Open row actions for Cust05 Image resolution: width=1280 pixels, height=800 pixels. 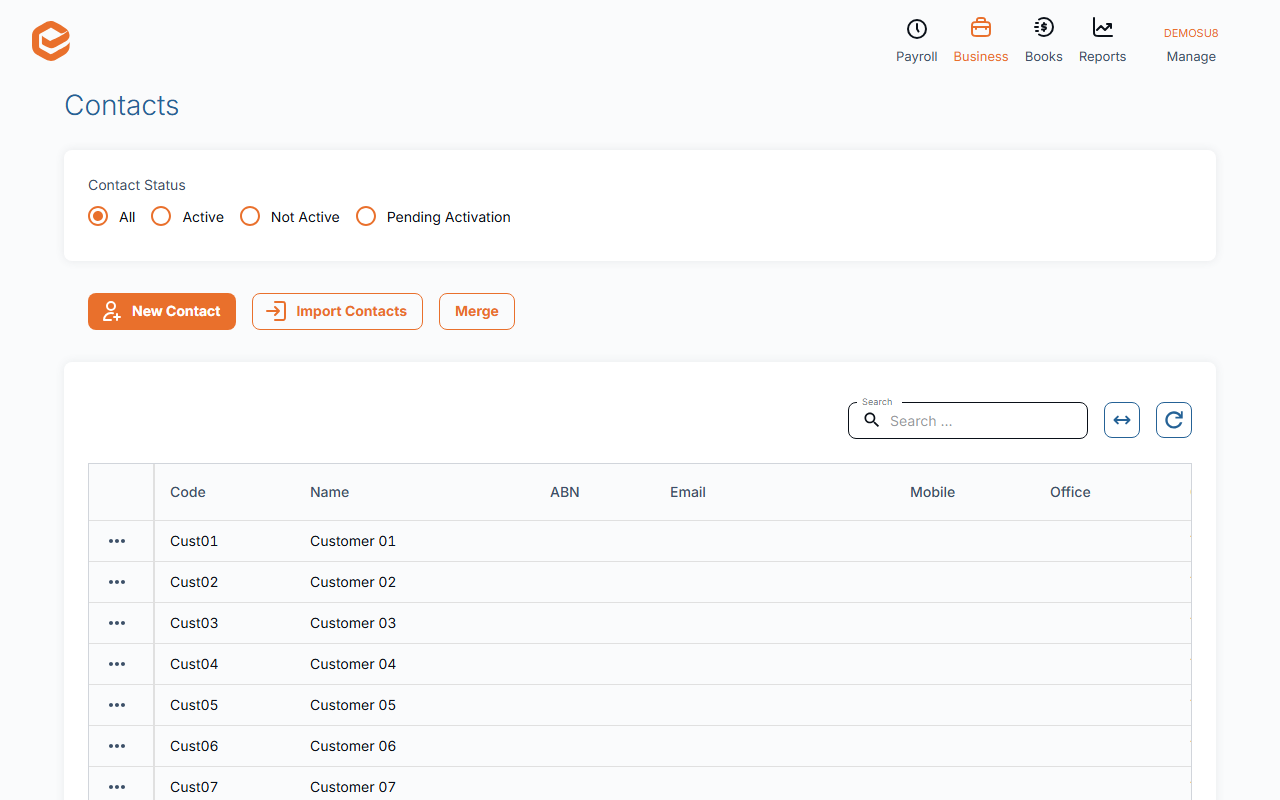coord(117,705)
